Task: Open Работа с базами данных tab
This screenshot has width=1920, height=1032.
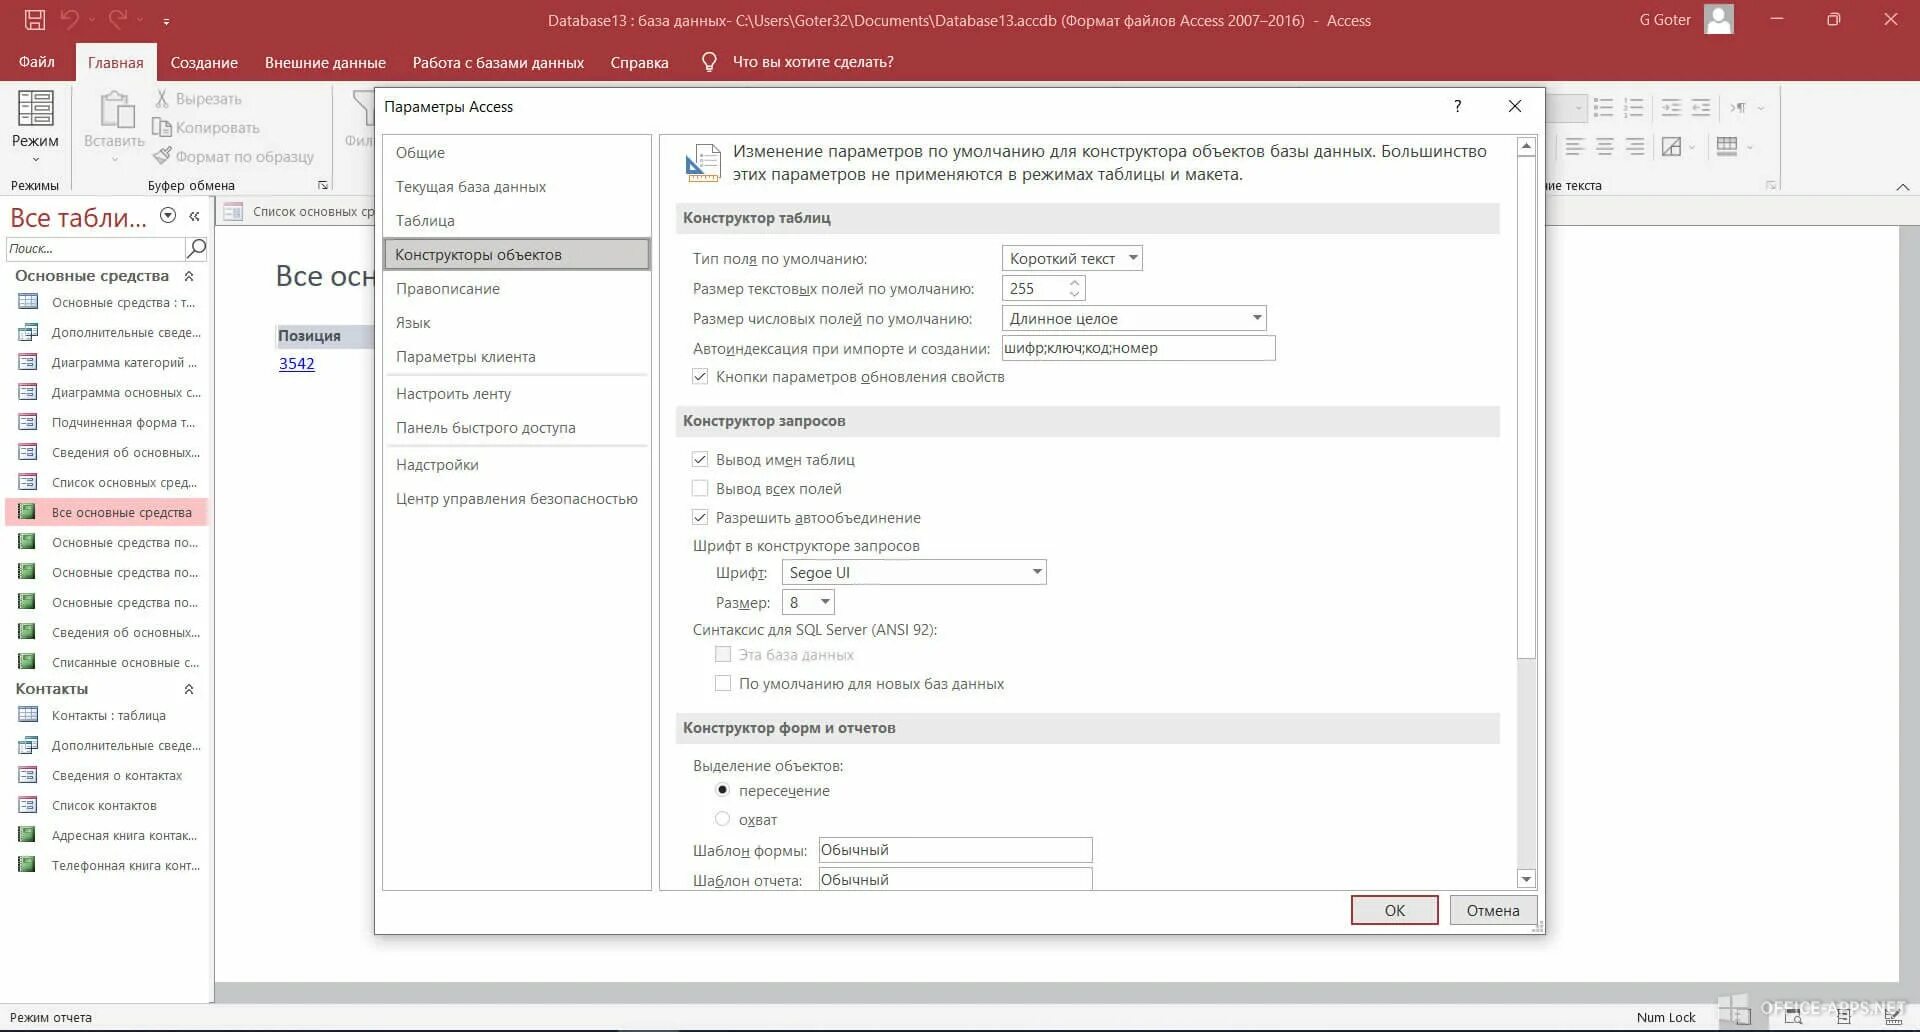Action: pyautogui.click(x=498, y=62)
